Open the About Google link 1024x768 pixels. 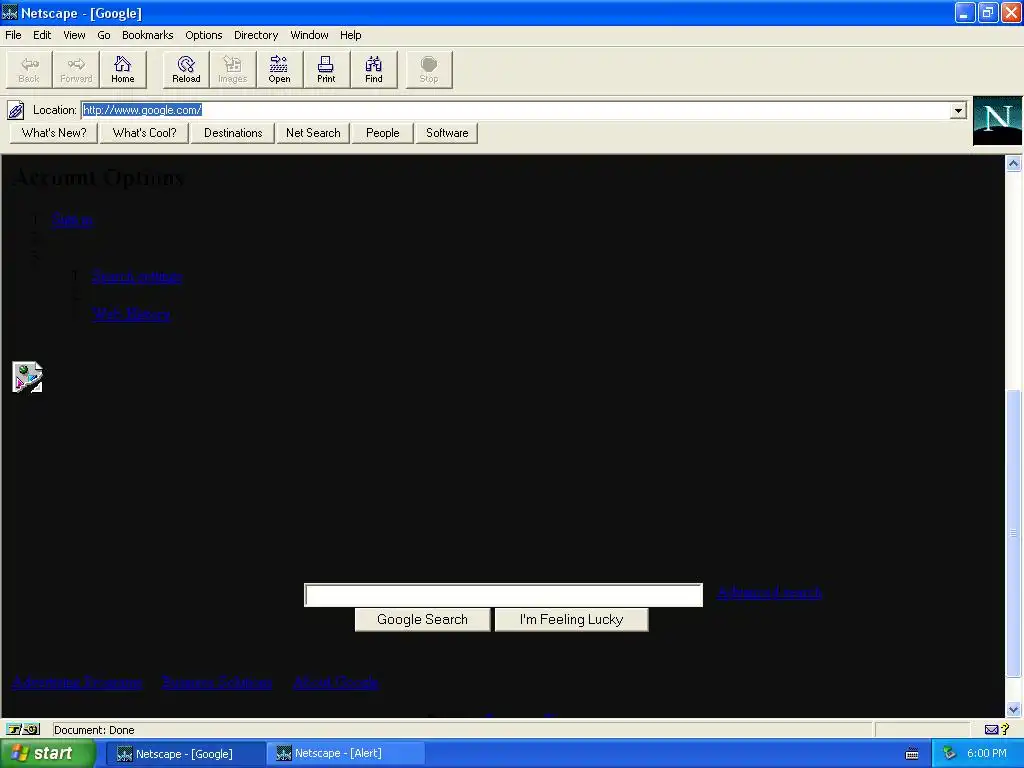(336, 682)
